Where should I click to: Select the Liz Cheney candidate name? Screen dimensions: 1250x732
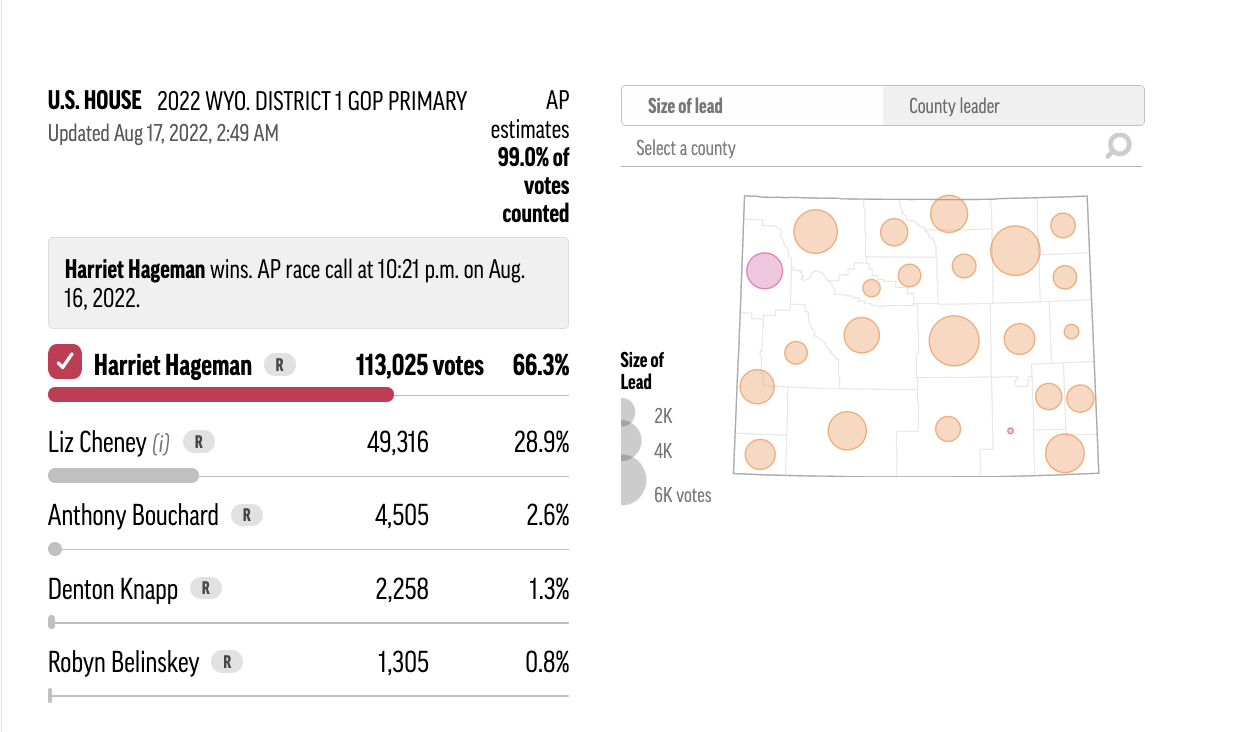pyautogui.click(x=97, y=441)
